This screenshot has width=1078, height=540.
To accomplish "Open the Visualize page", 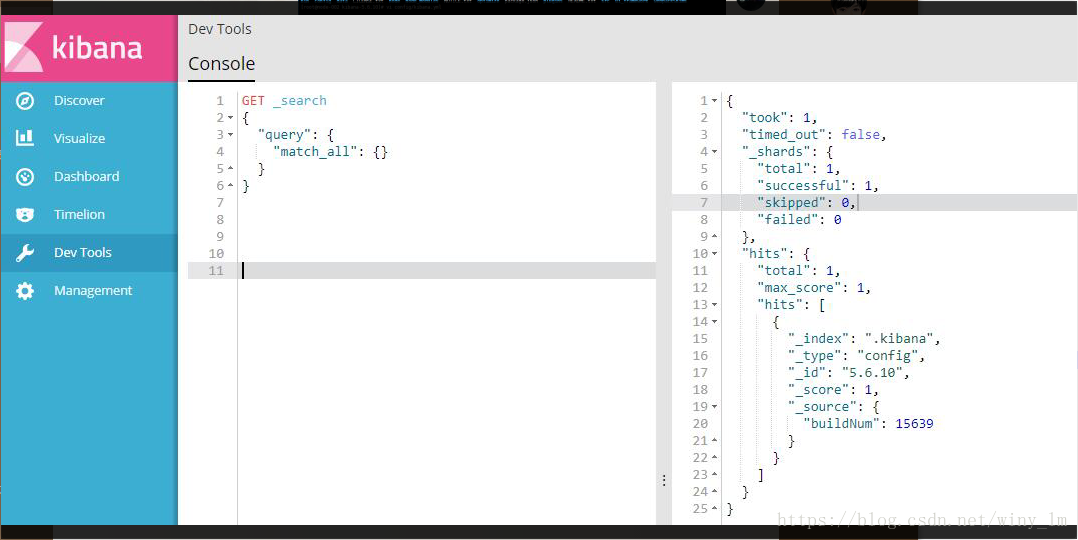I will coord(89,138).
